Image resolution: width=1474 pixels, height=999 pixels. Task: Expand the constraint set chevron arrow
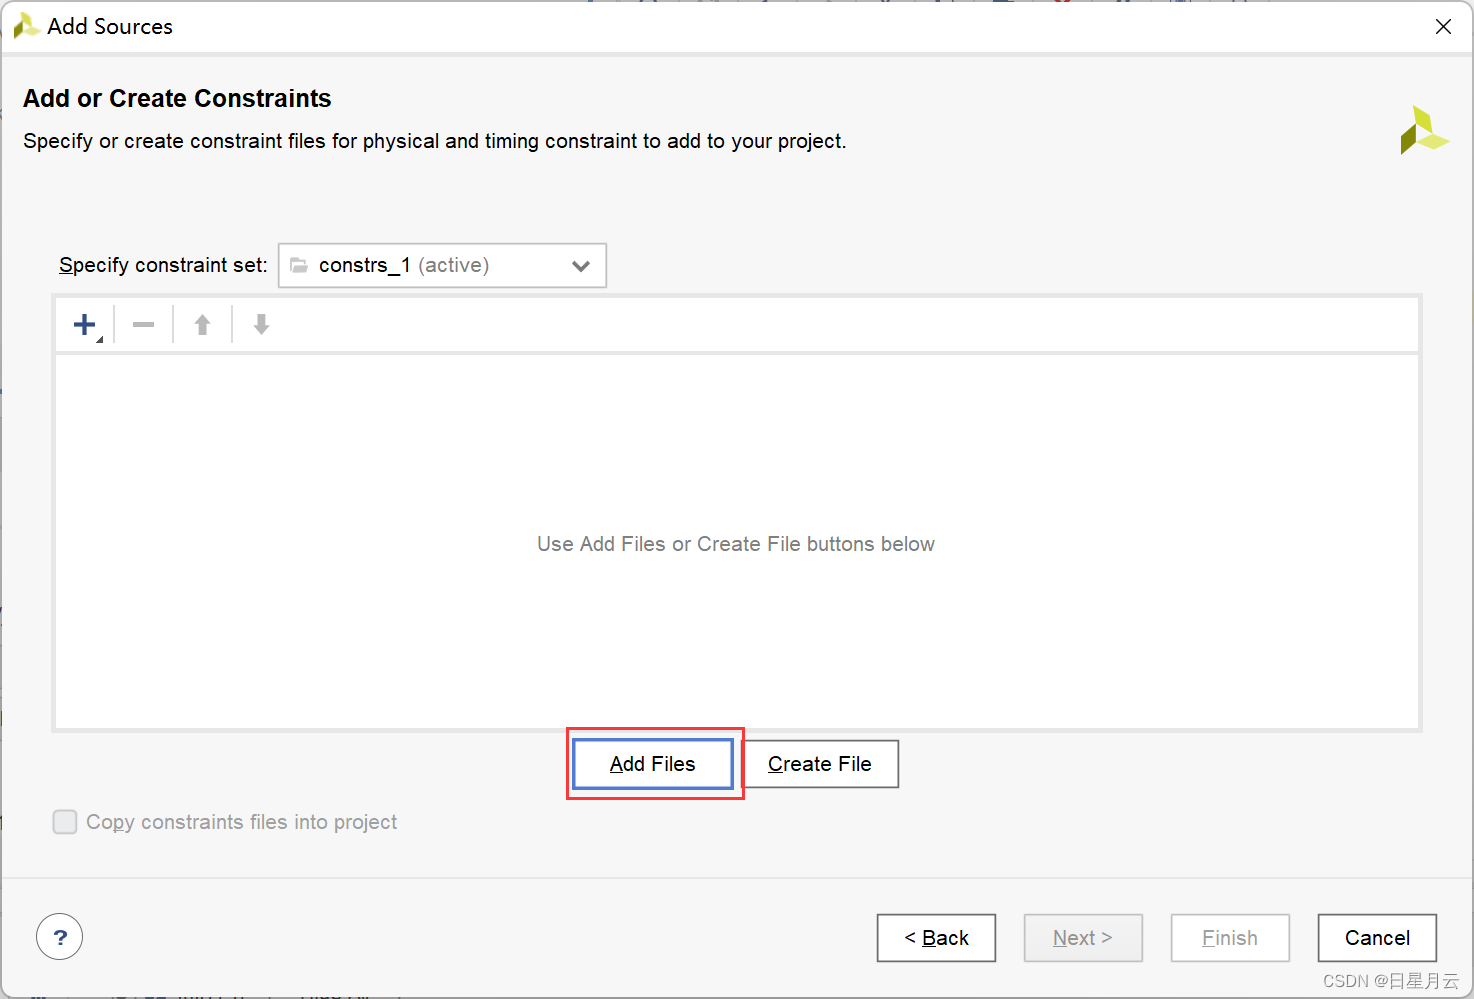pos(580,266)
